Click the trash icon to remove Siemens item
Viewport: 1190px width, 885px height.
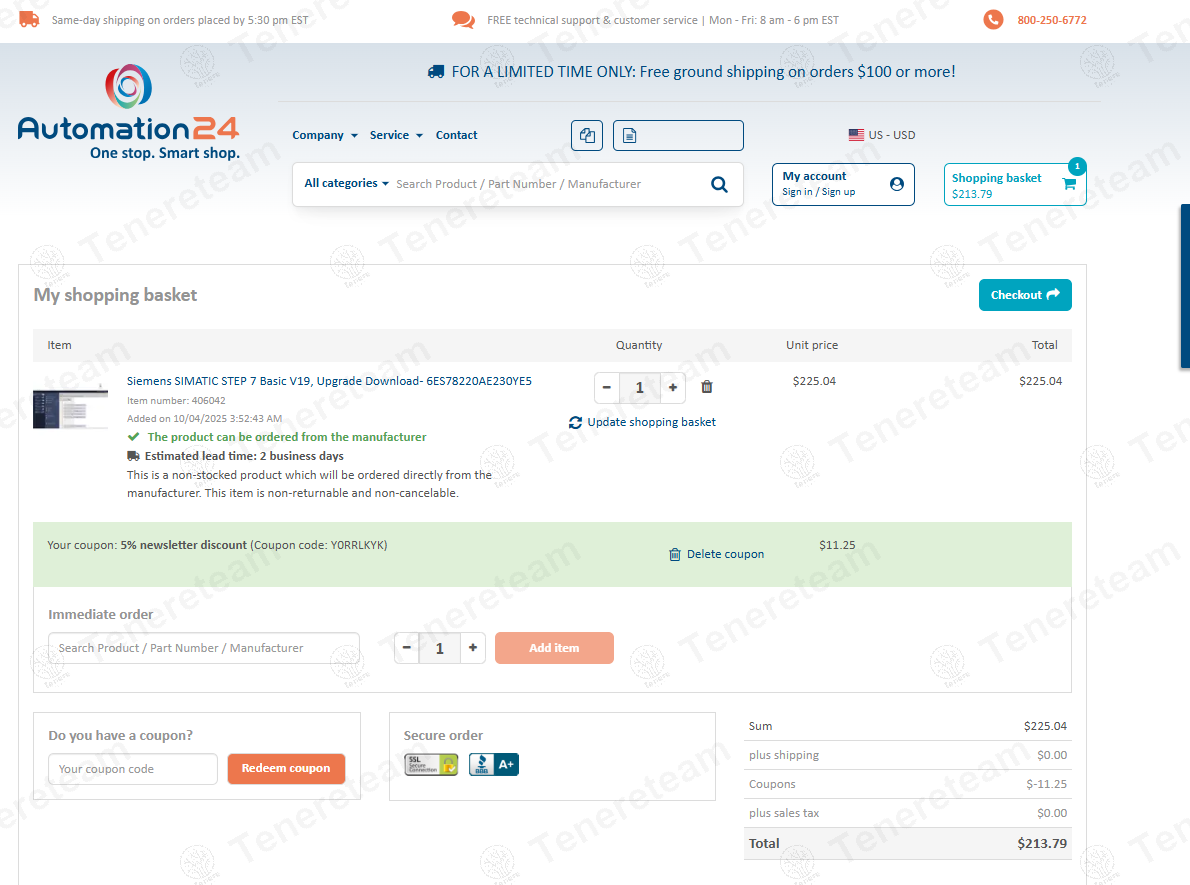point(707,387)
